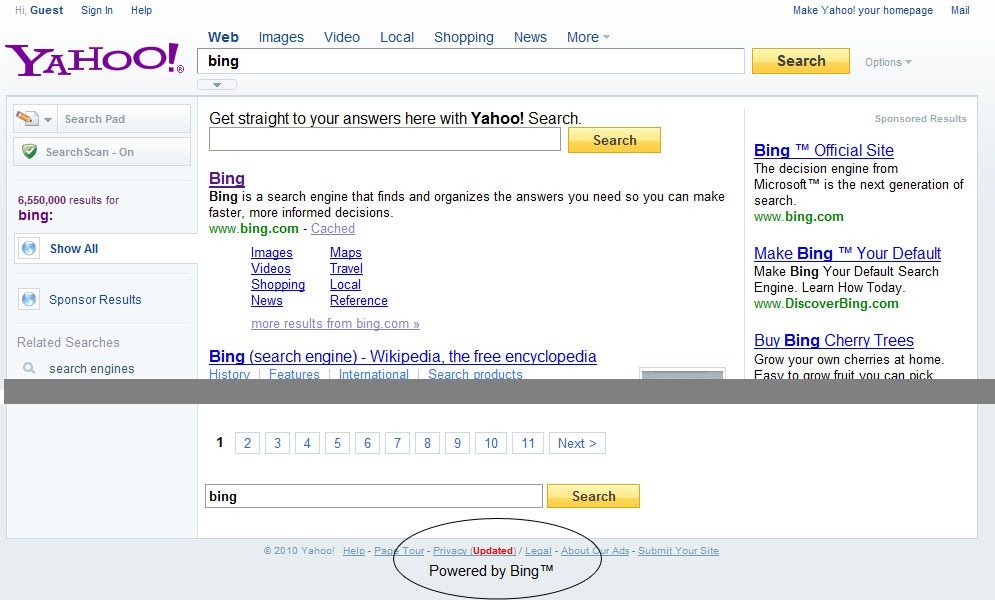Go to the Shopping tab
Viewport: 995px width, 600px height.
(464, 37)
